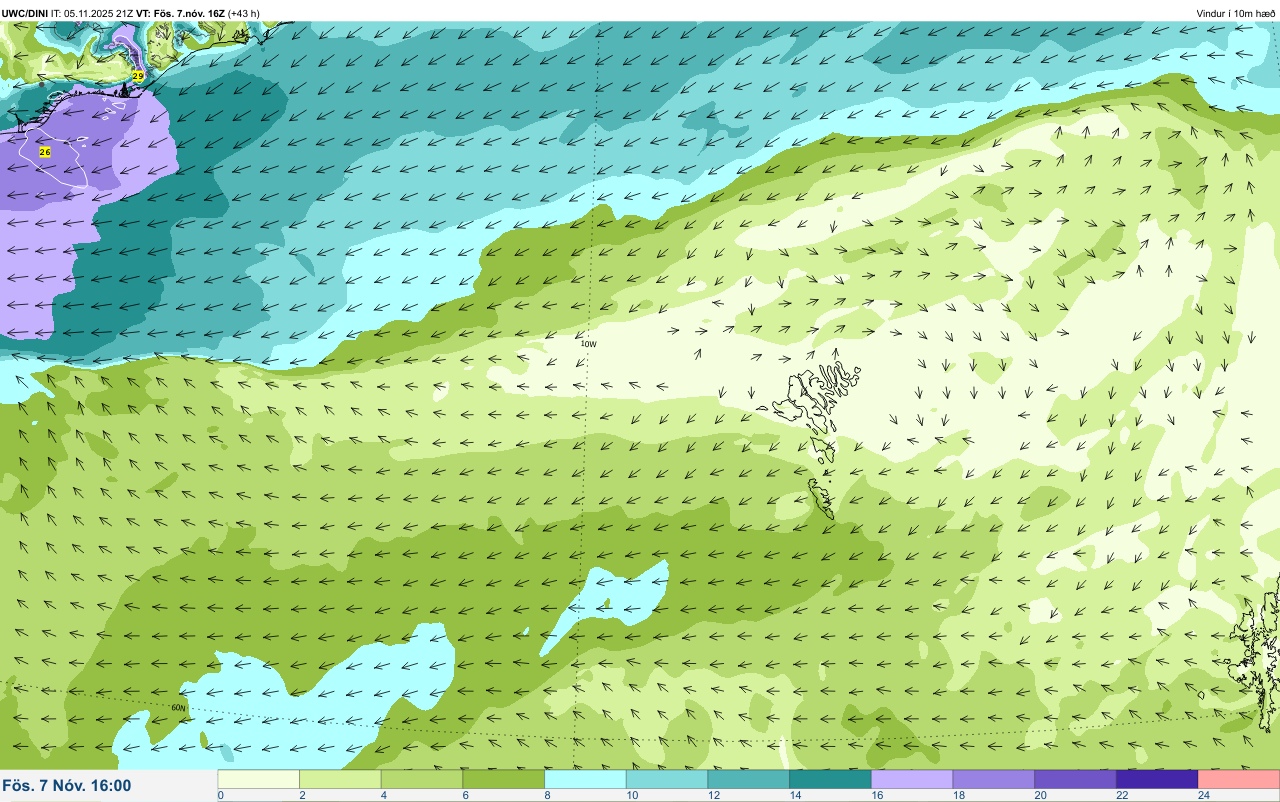This screenshot has height=802, width=1280.
Task: Select the 18–20 purple legend swatch
Action: [994, 779]
